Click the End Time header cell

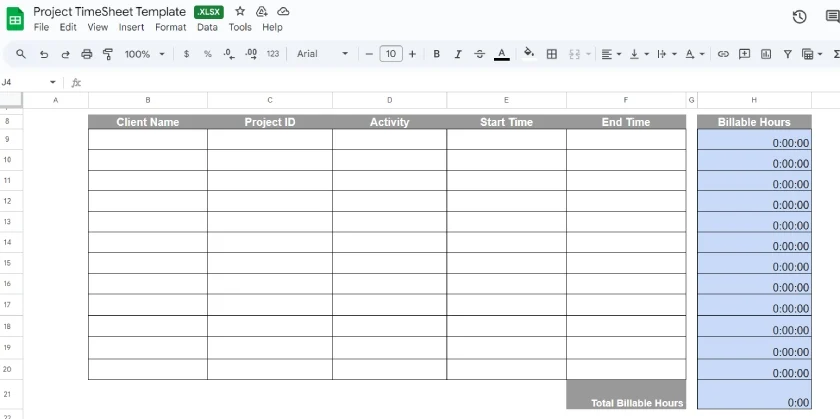626,122
